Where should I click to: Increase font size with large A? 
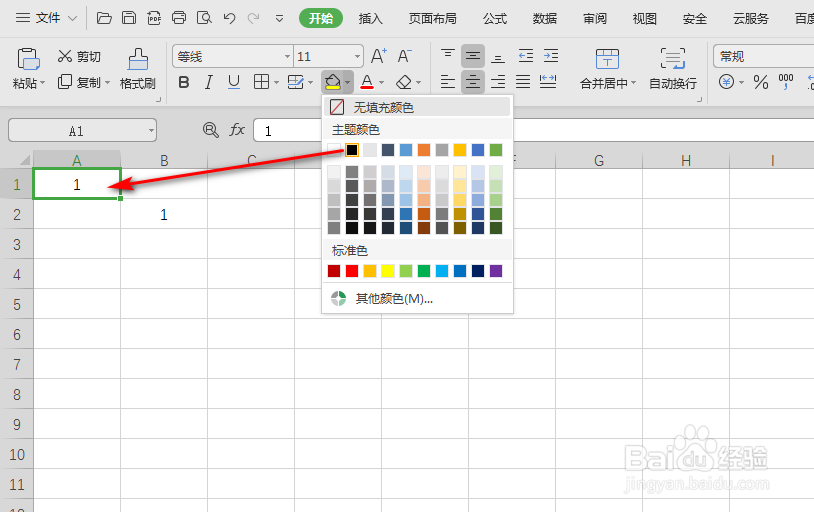click(378, 56)
